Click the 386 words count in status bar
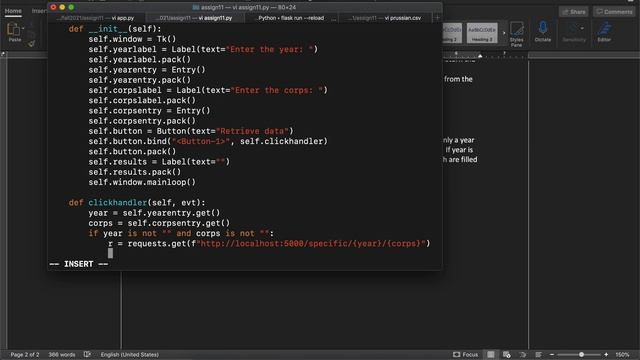 point(62,355)
